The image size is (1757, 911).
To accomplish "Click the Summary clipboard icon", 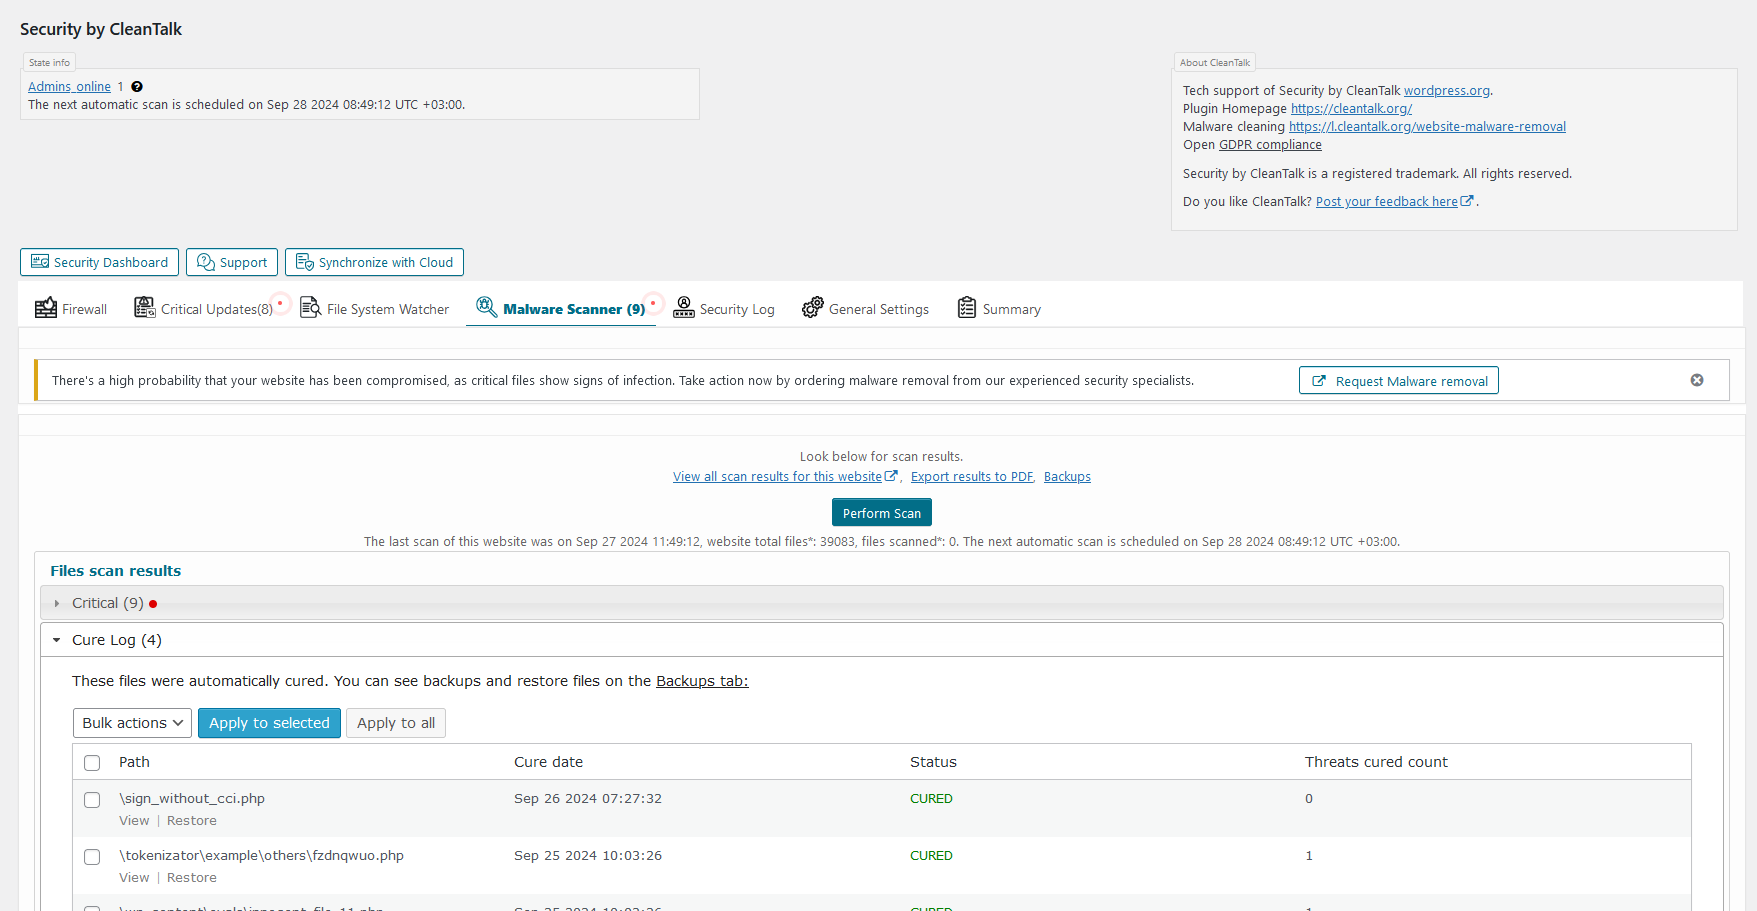I will click(967, 308).
